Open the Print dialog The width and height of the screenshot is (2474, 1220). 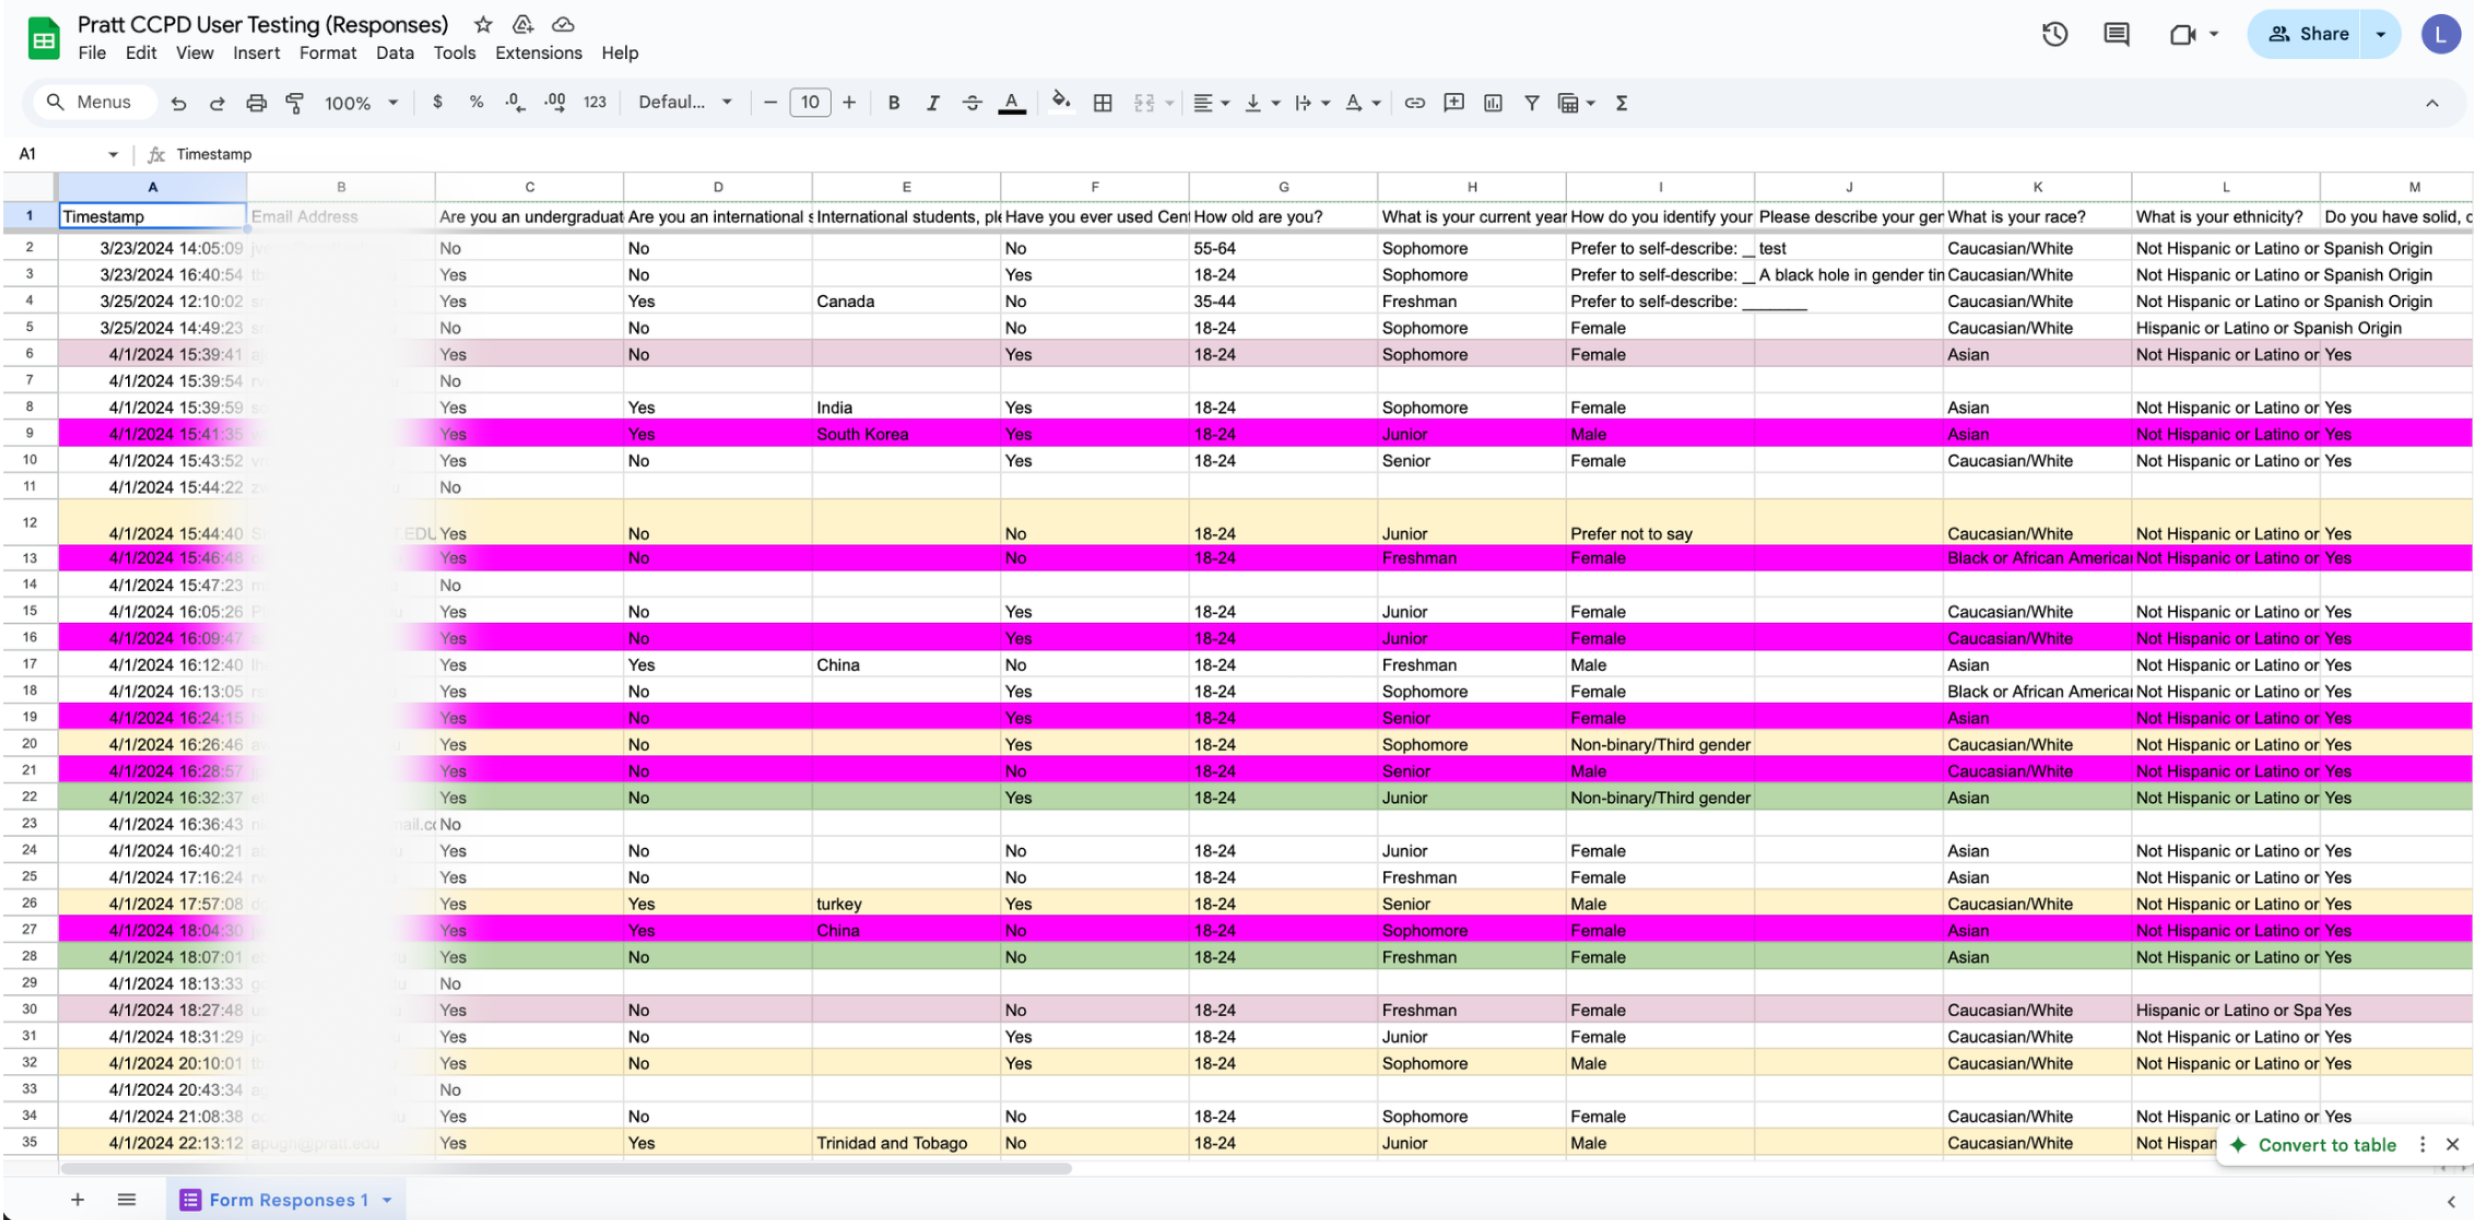[257, 102]
